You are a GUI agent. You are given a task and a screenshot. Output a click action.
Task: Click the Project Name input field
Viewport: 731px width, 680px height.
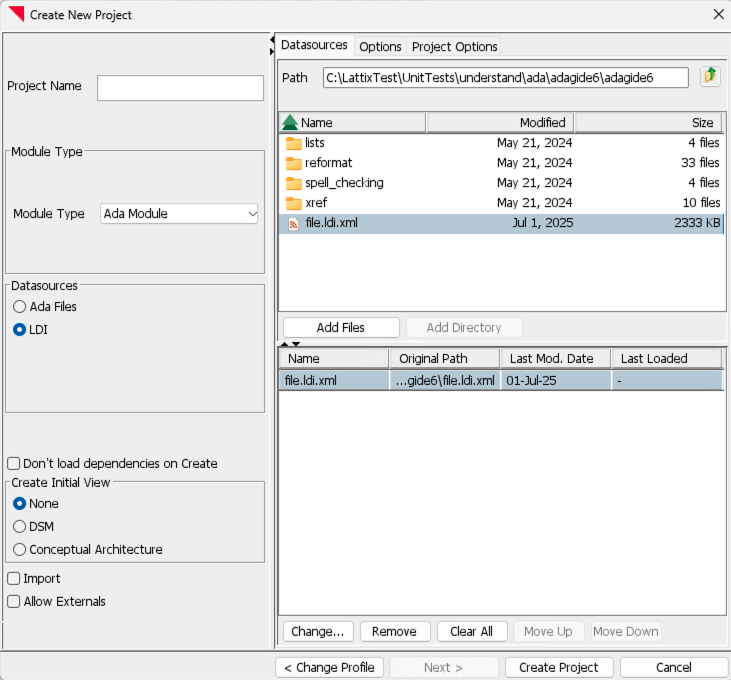[180, 88]
